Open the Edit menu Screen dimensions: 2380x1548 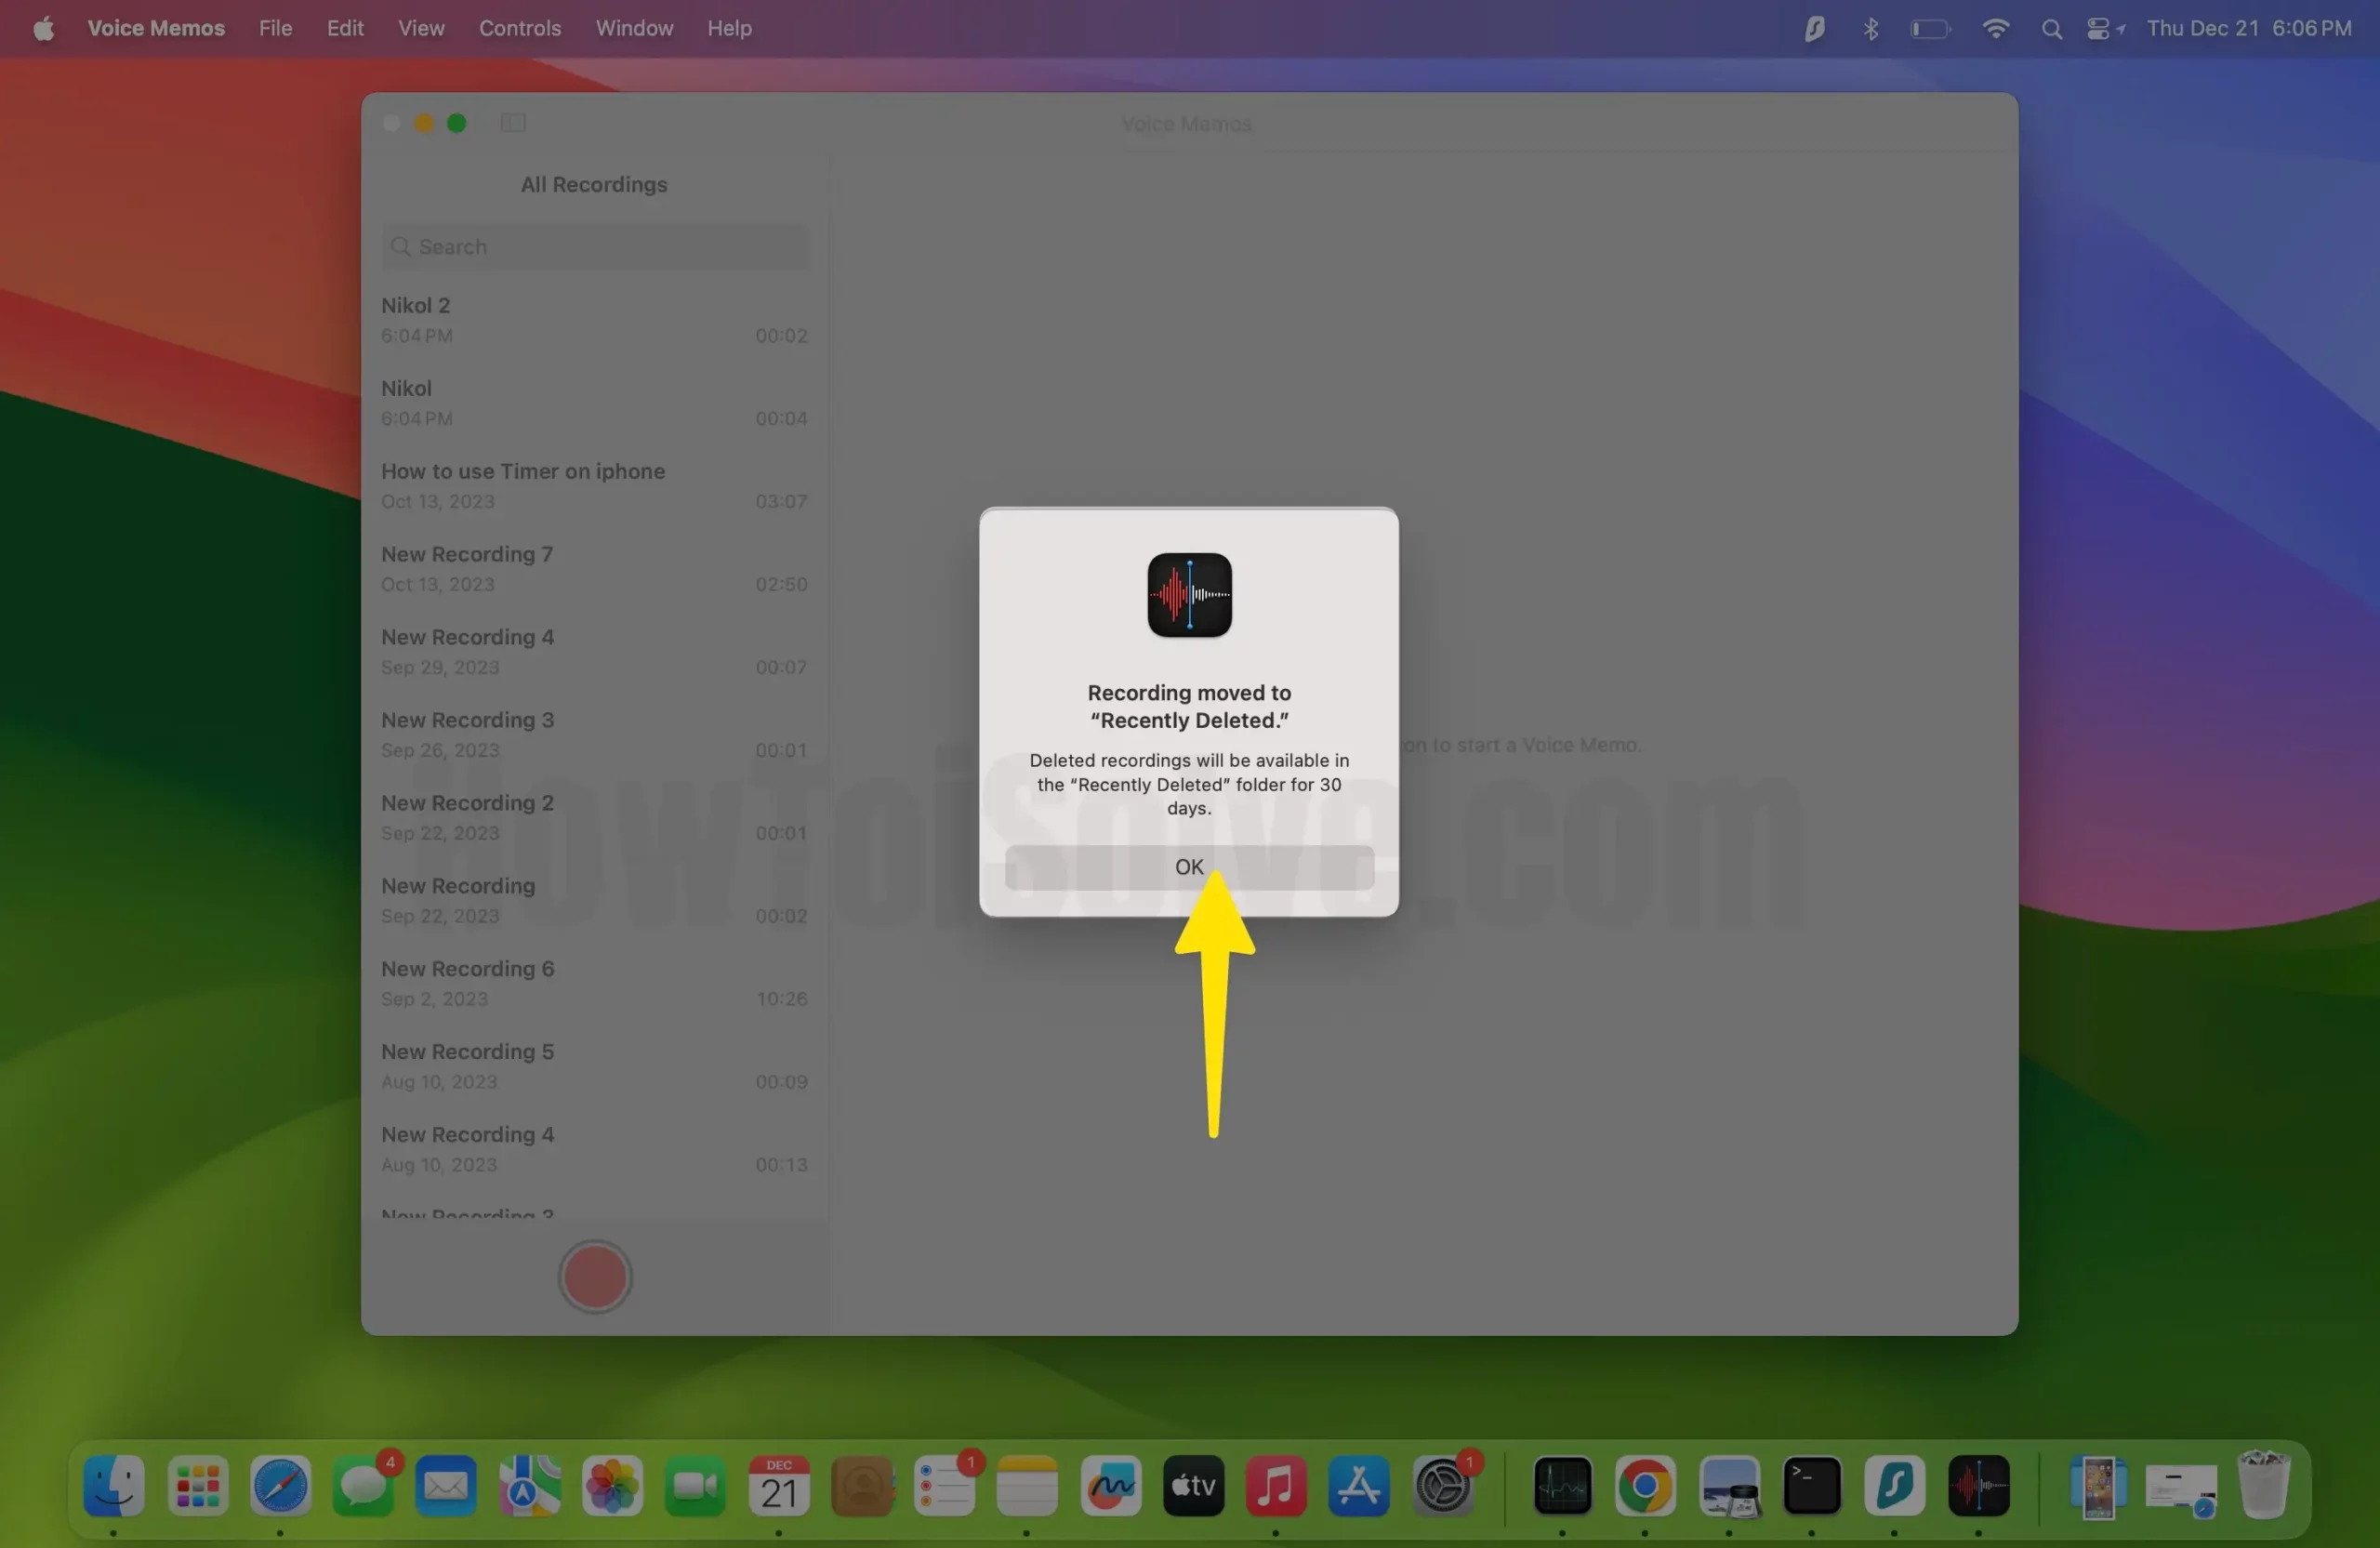(x=345, y=28)
